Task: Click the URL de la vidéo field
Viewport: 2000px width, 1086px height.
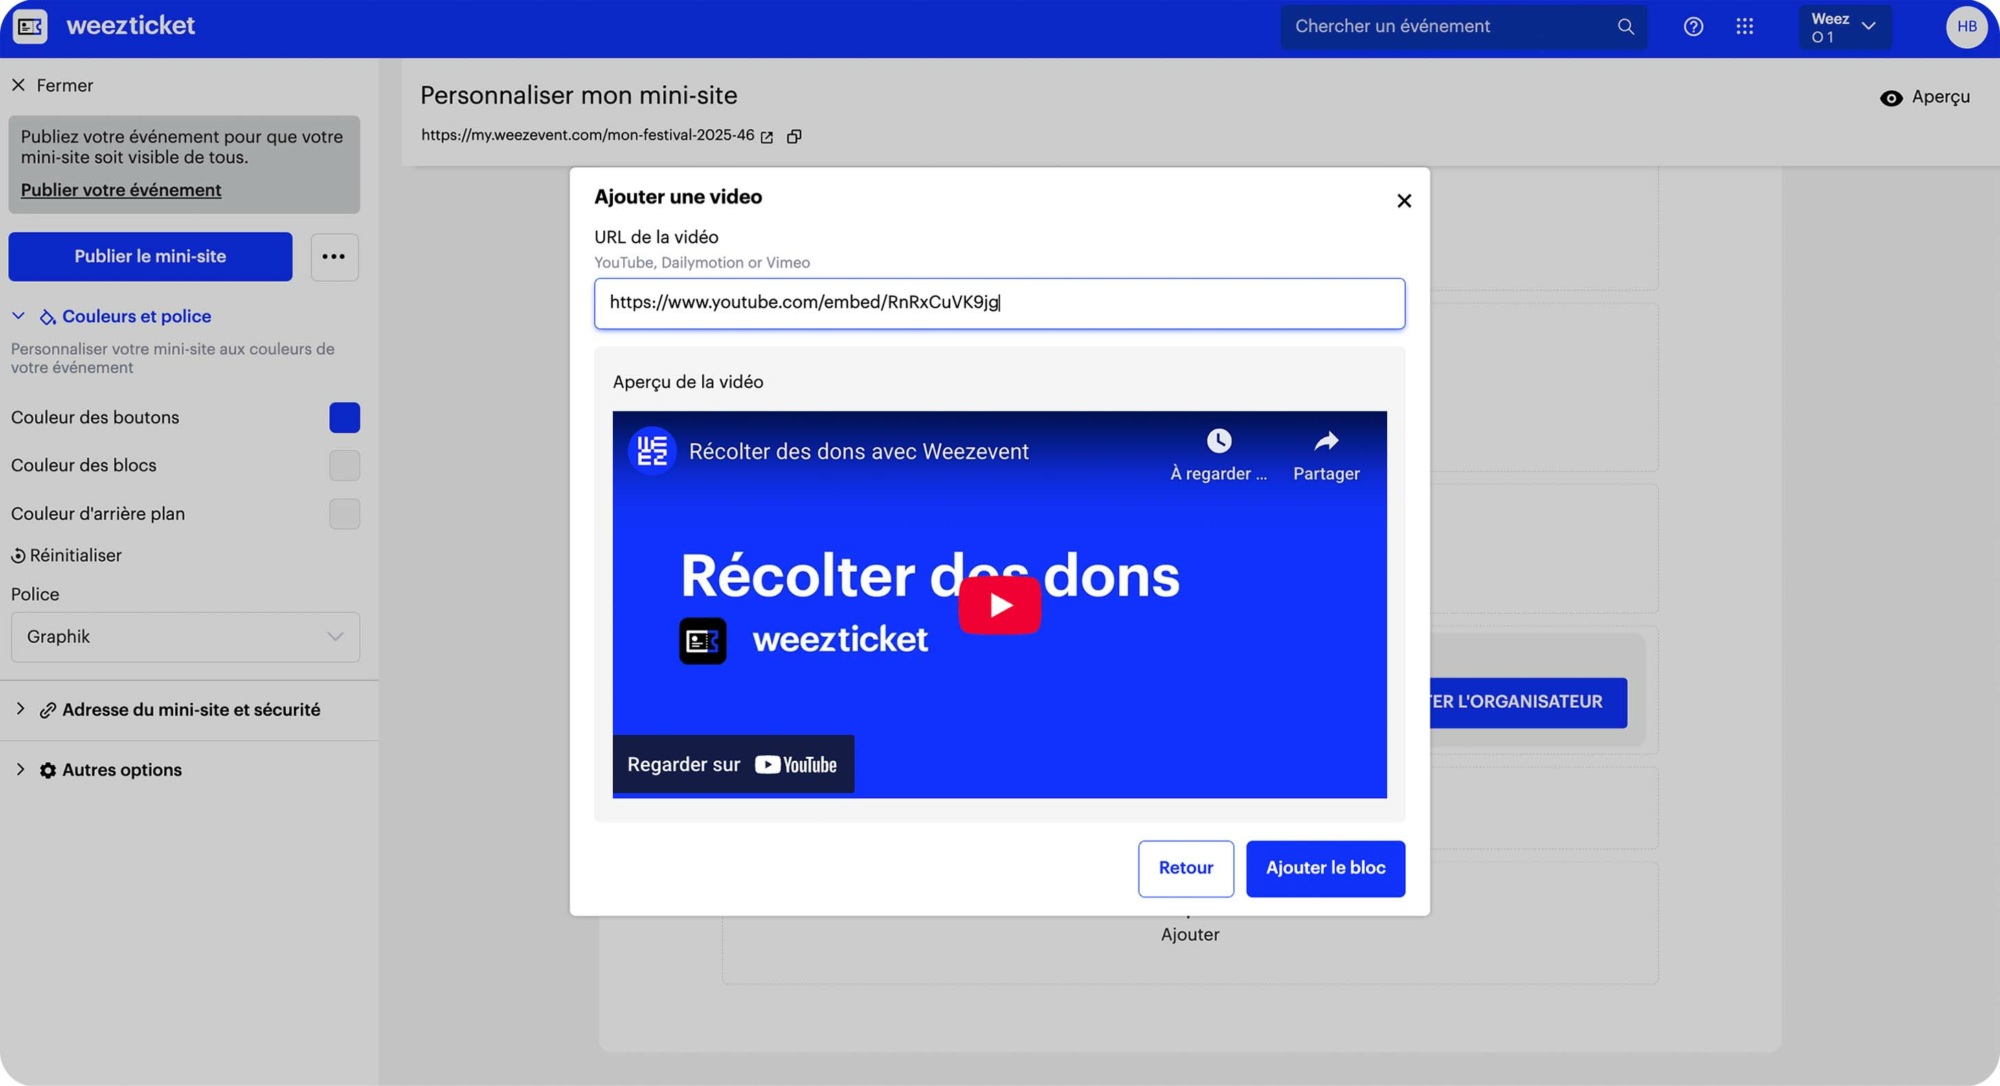Action: tap(1000, 303)
